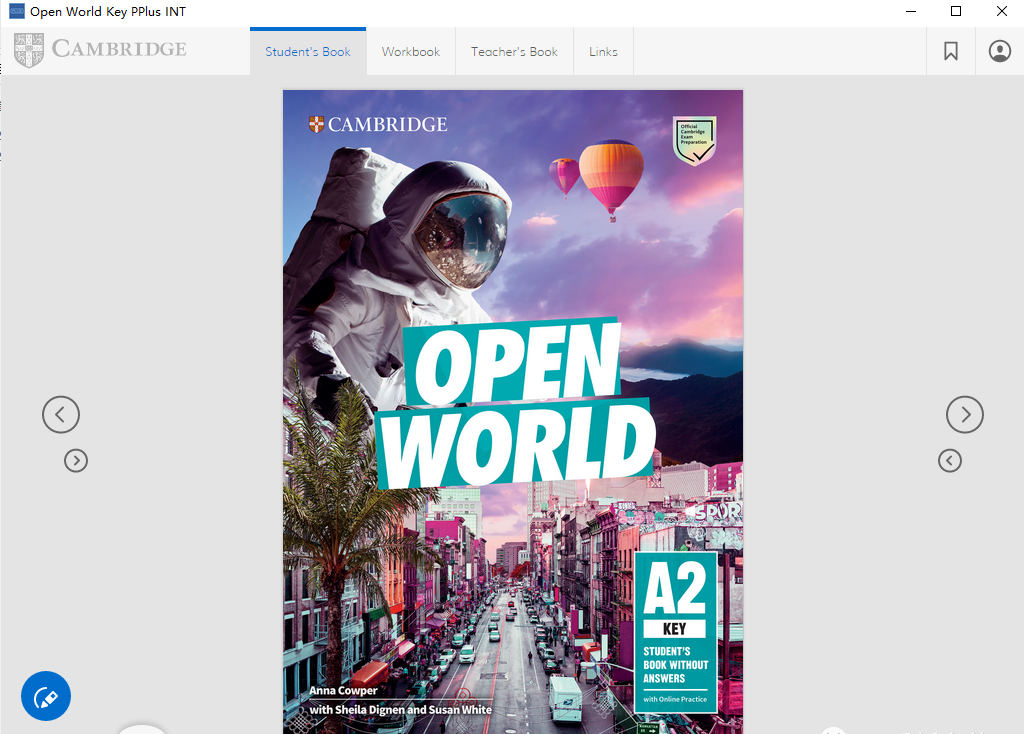Open the bookmark icon in the header

pos(951,51)
